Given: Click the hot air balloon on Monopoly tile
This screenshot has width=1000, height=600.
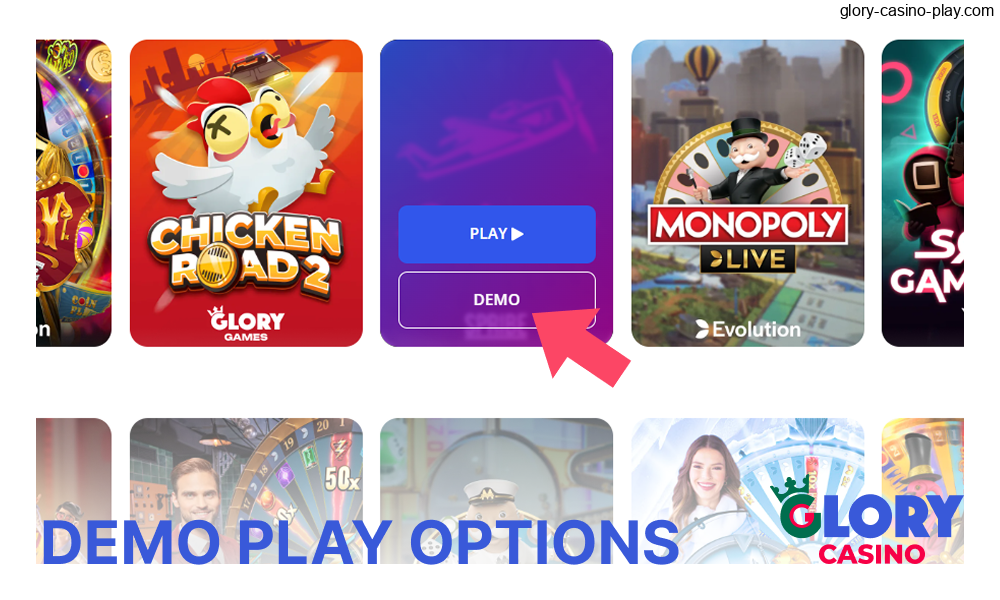Looking at the screenshot, I should click(702, 67).
